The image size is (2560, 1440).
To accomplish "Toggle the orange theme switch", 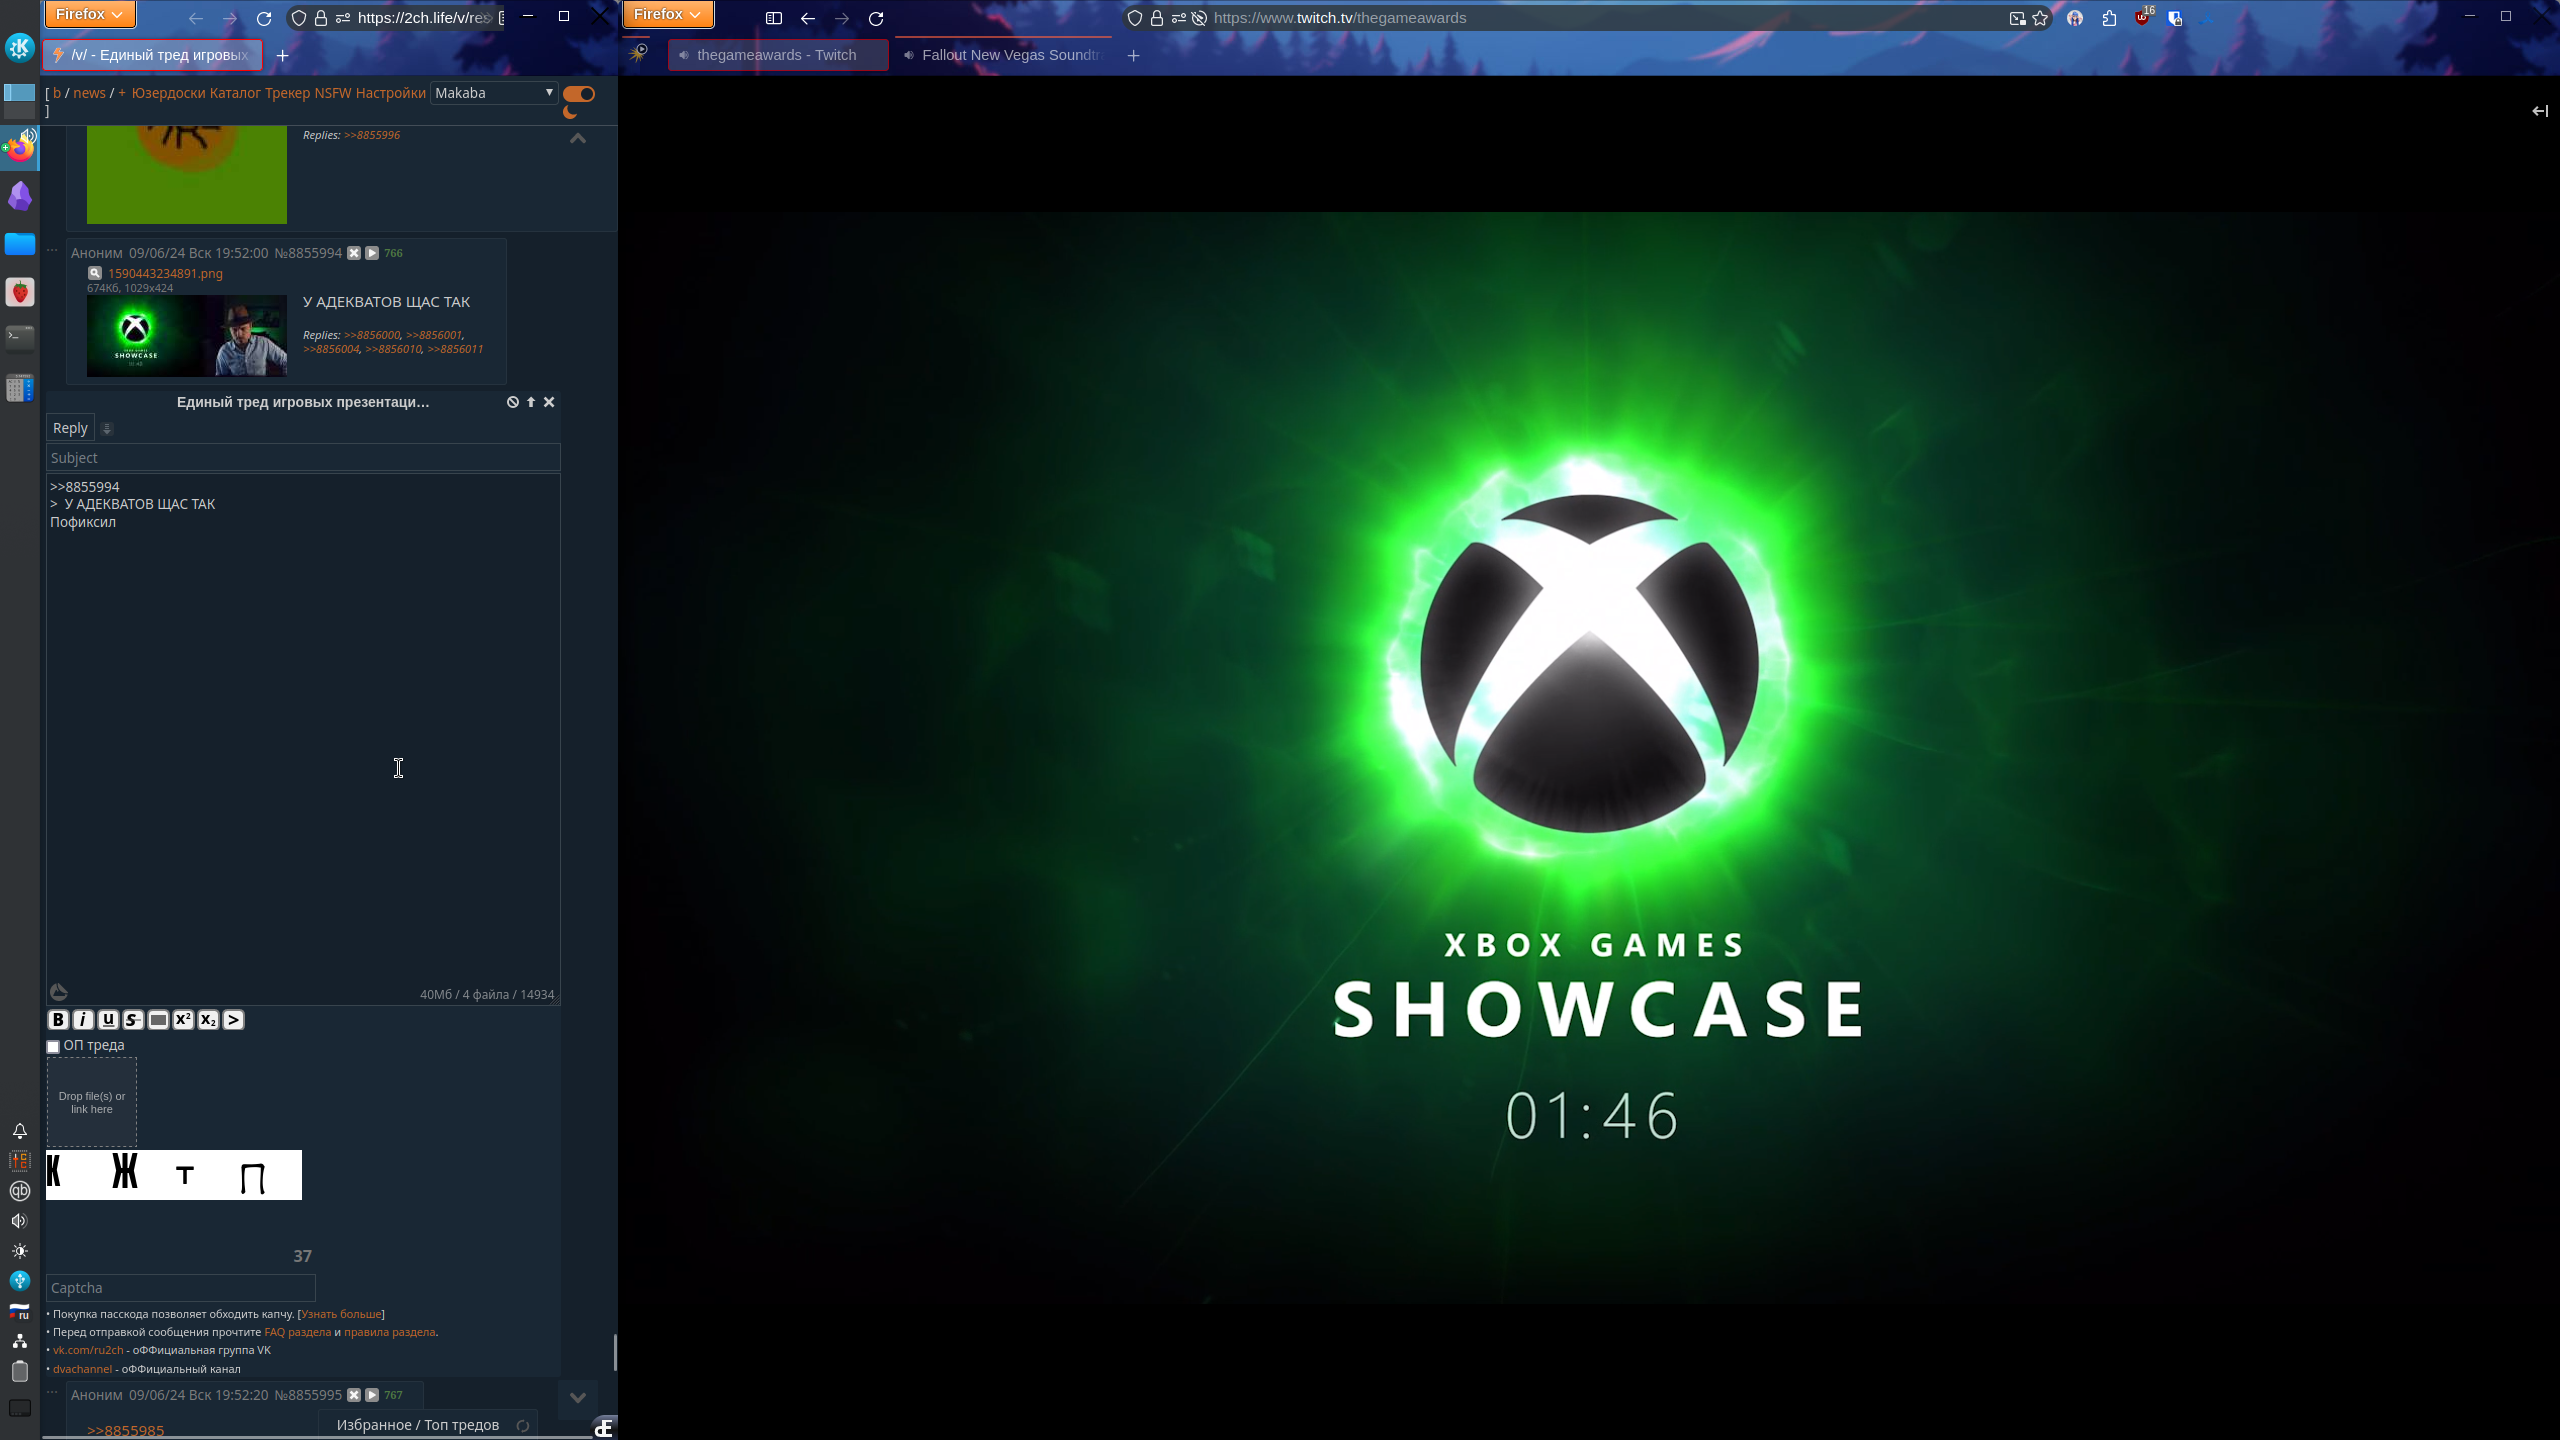I will pyautogui.click(x=579, y=94).
